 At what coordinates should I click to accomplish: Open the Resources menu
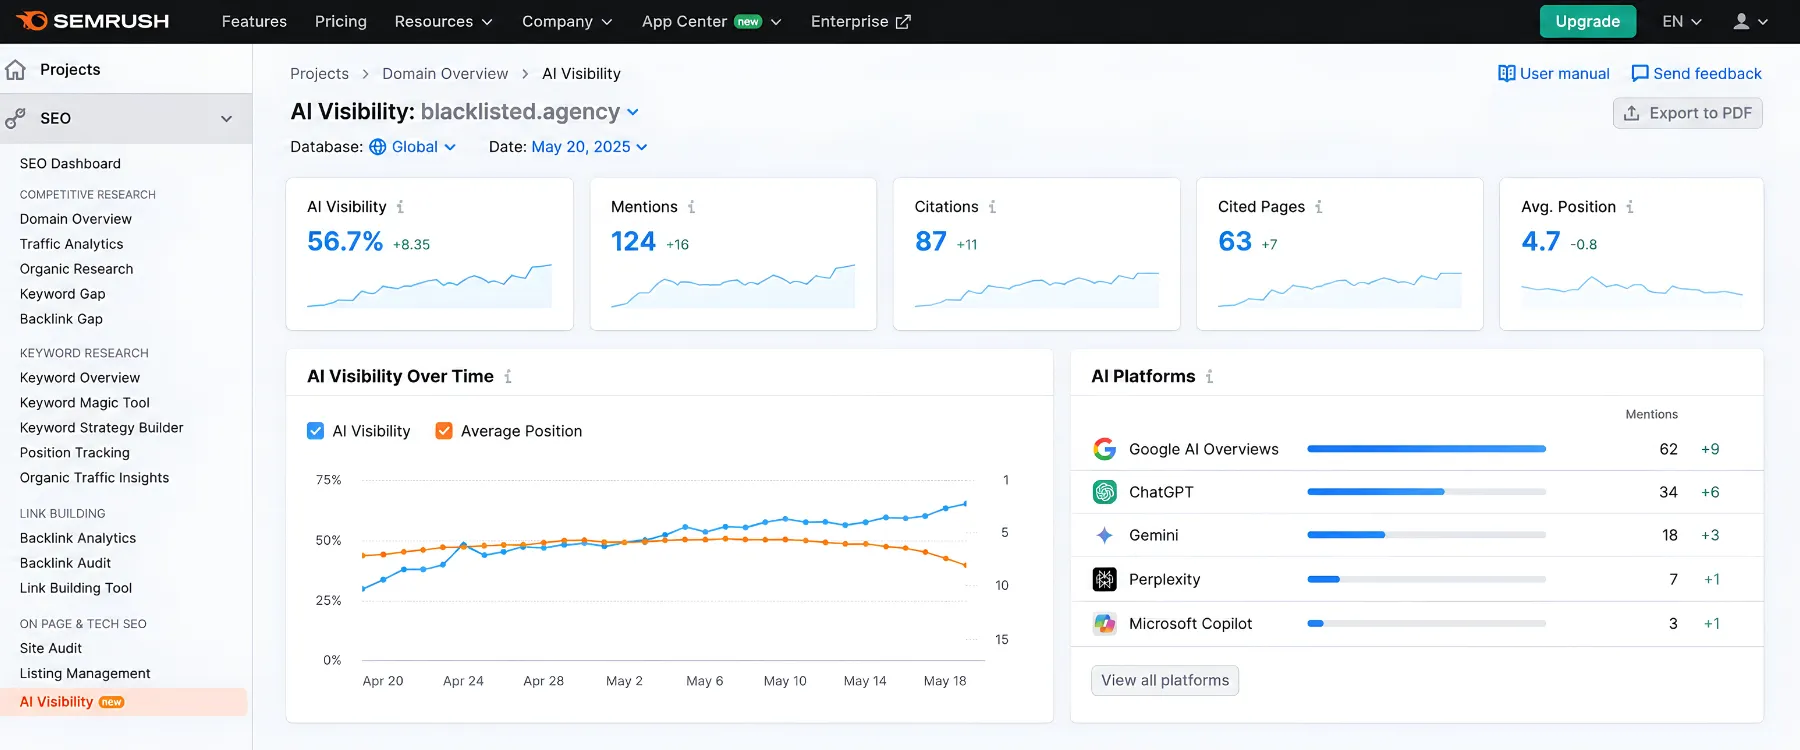point(443,21)
